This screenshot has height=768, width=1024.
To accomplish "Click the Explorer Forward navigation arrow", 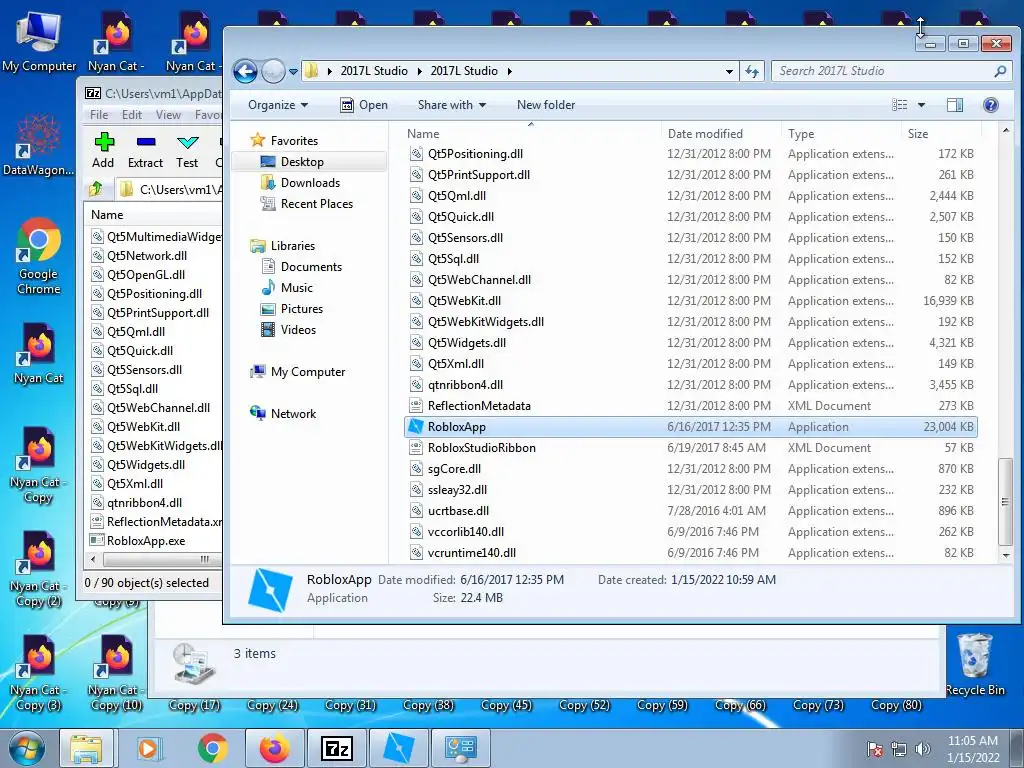I will (273, 71).
